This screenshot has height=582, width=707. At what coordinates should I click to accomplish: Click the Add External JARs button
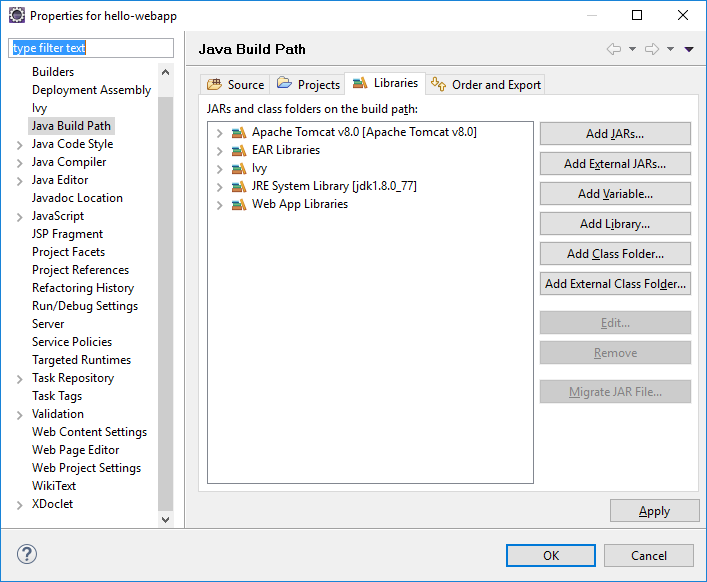point(615,164)
